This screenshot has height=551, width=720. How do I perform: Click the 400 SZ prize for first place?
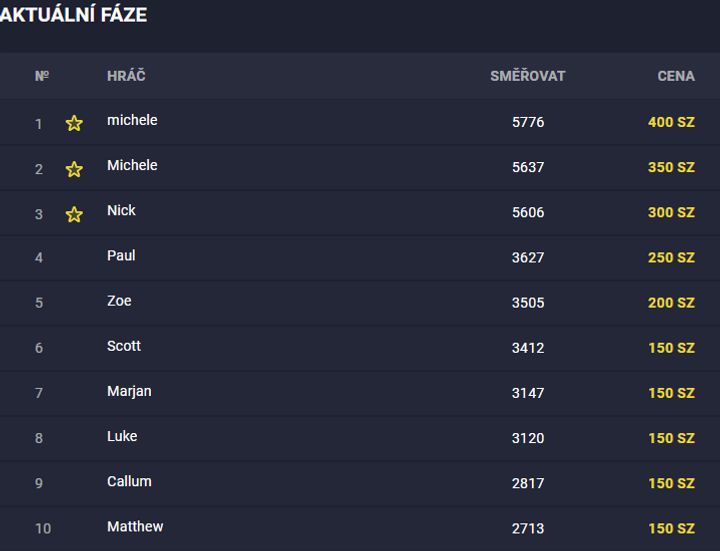coord(671,122)
